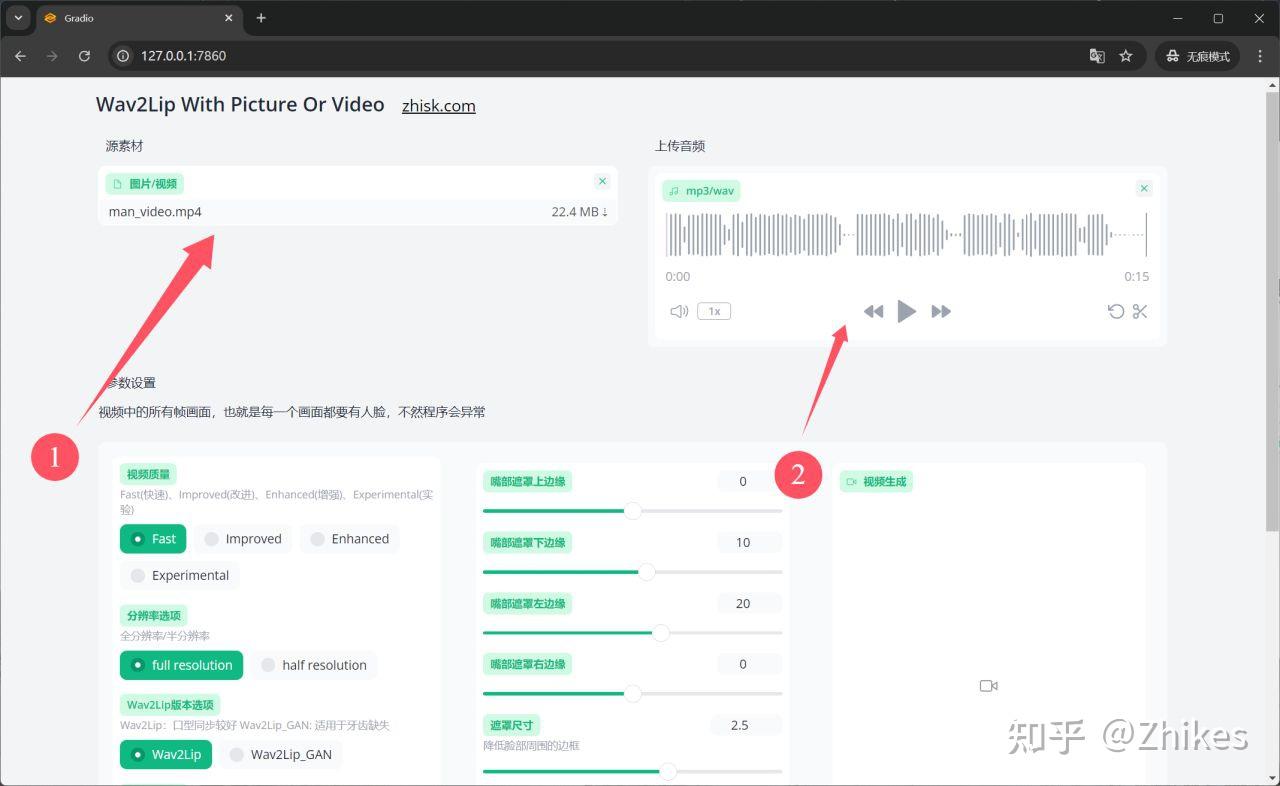This screenshot has height=786, width=1280.
Task: Select the Improved video quality option
Action: (243, 539)
